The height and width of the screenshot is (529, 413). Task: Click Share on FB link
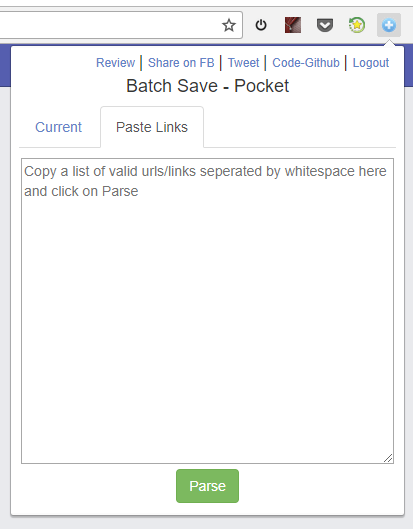181,63
